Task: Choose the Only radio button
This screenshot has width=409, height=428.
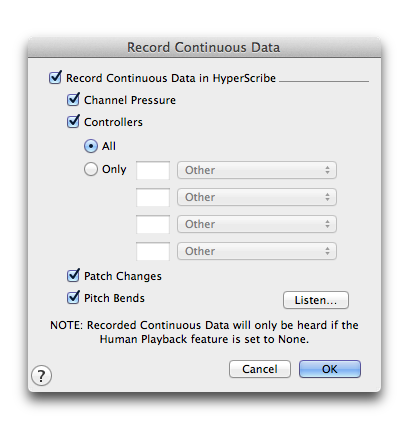Action: pos(91,169)
